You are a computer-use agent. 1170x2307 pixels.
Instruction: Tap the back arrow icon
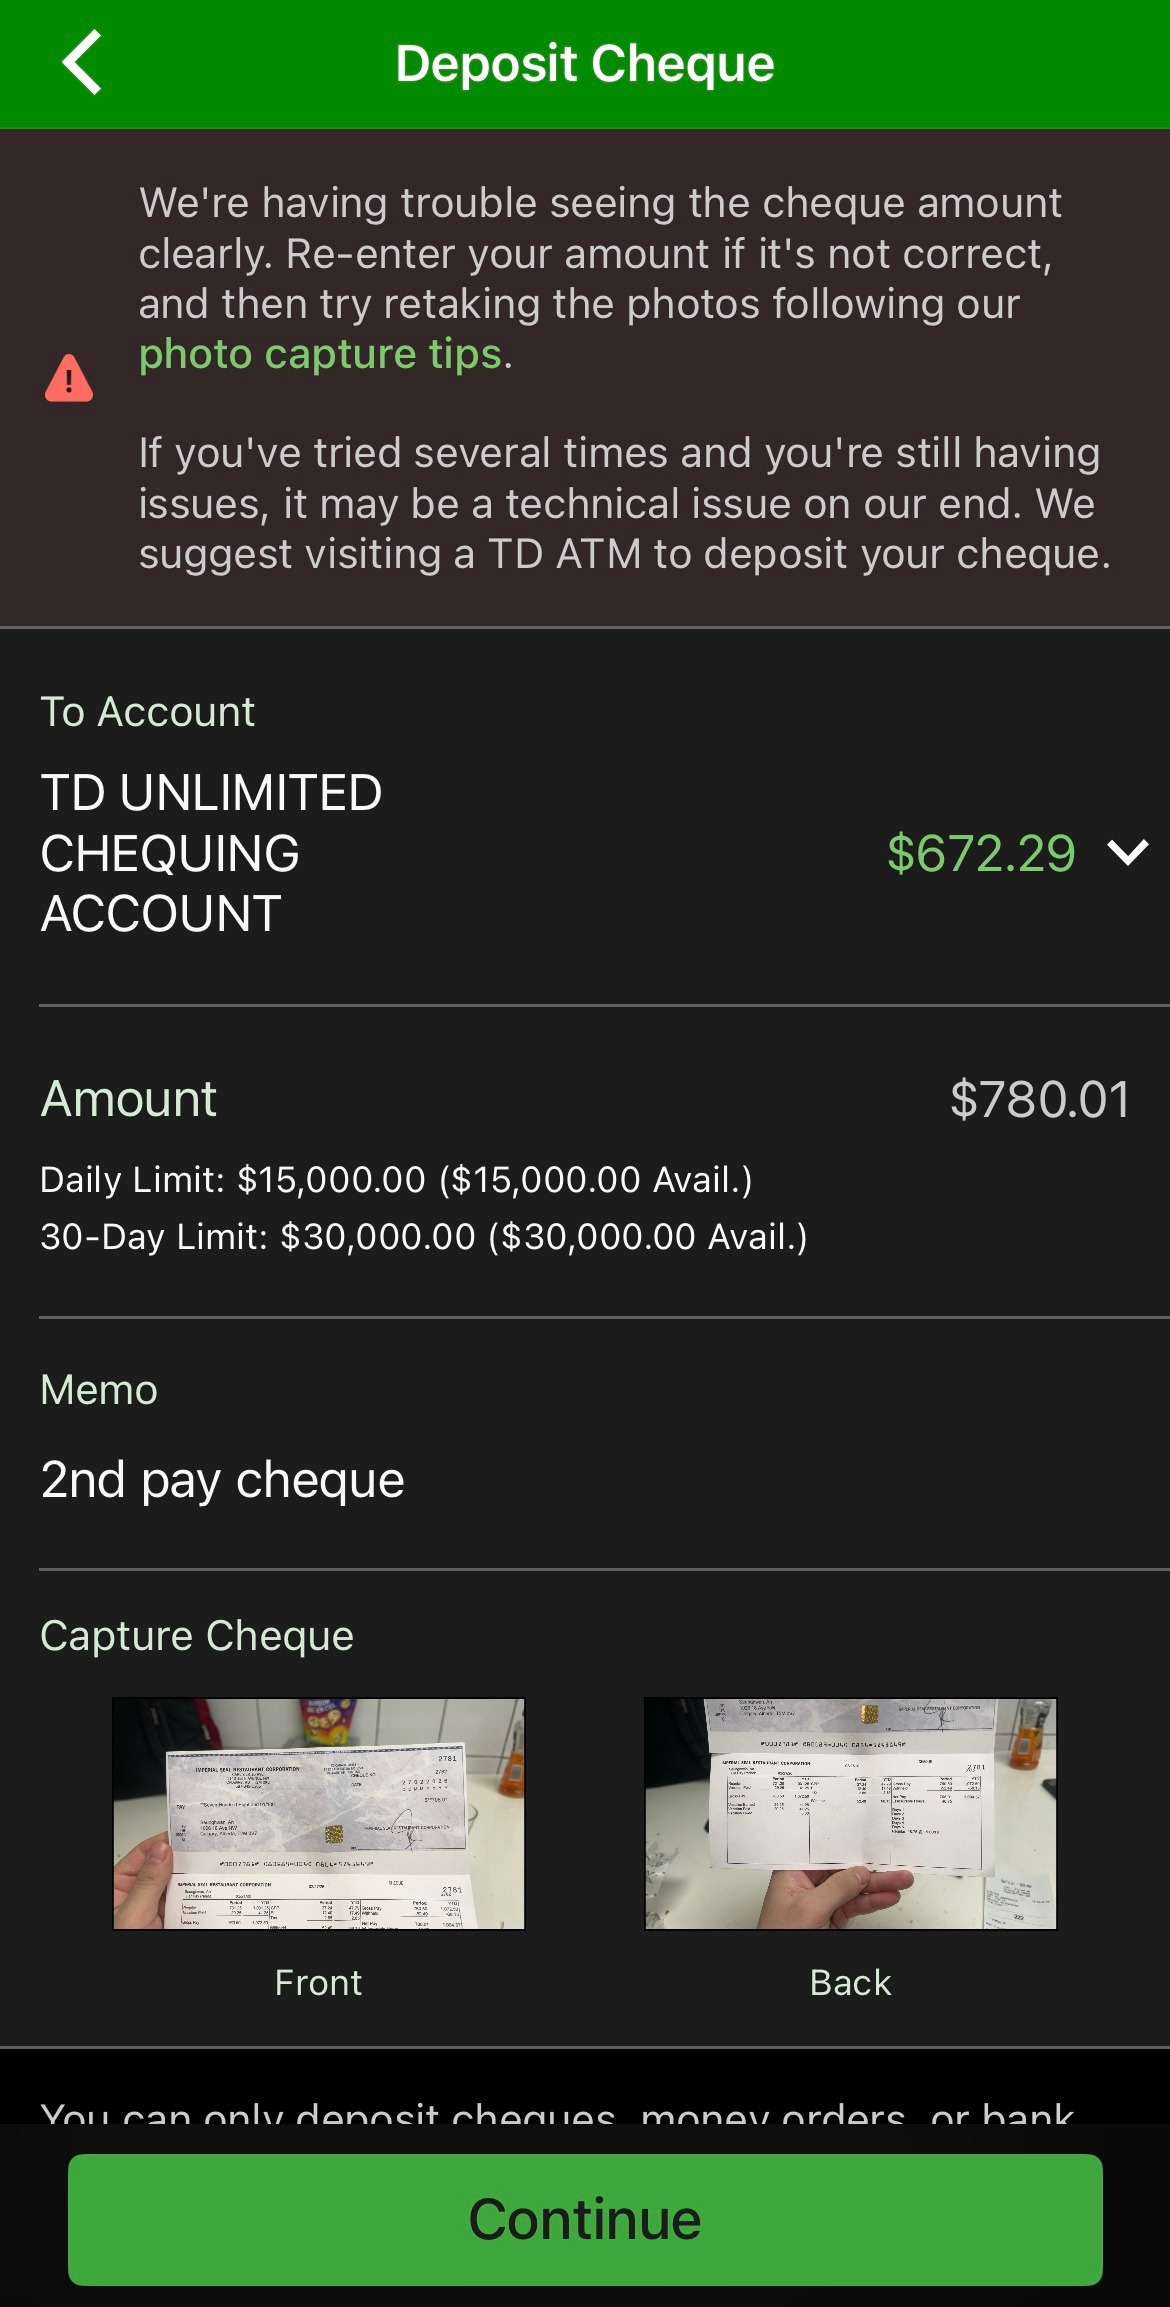point(82,62)
